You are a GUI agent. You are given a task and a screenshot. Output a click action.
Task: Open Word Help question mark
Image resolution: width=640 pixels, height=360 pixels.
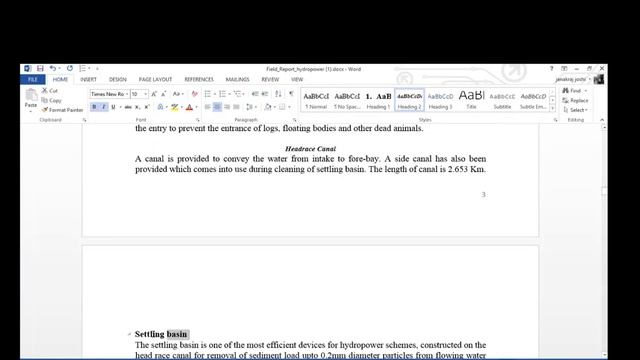point(551,69)
